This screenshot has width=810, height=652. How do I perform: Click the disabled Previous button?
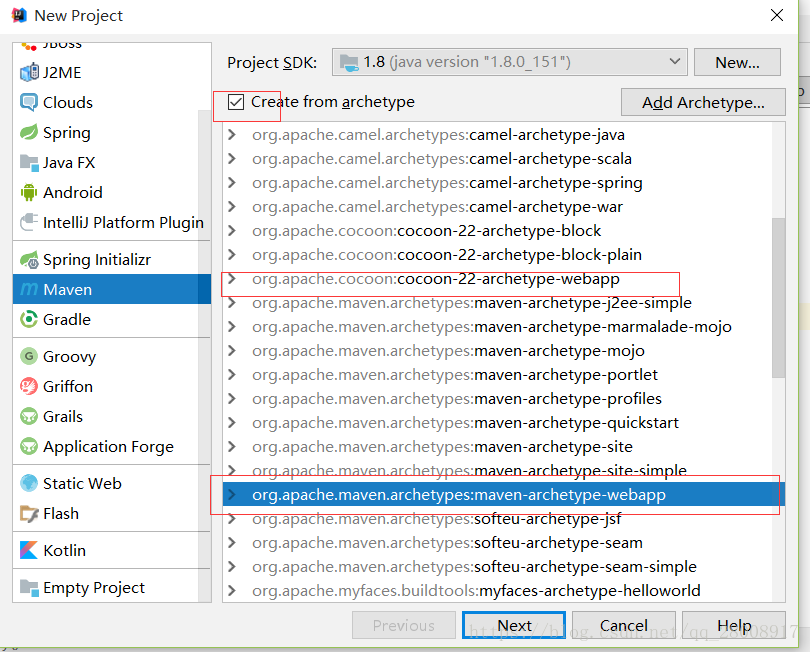pyautogui.click(x=403, y=625)
